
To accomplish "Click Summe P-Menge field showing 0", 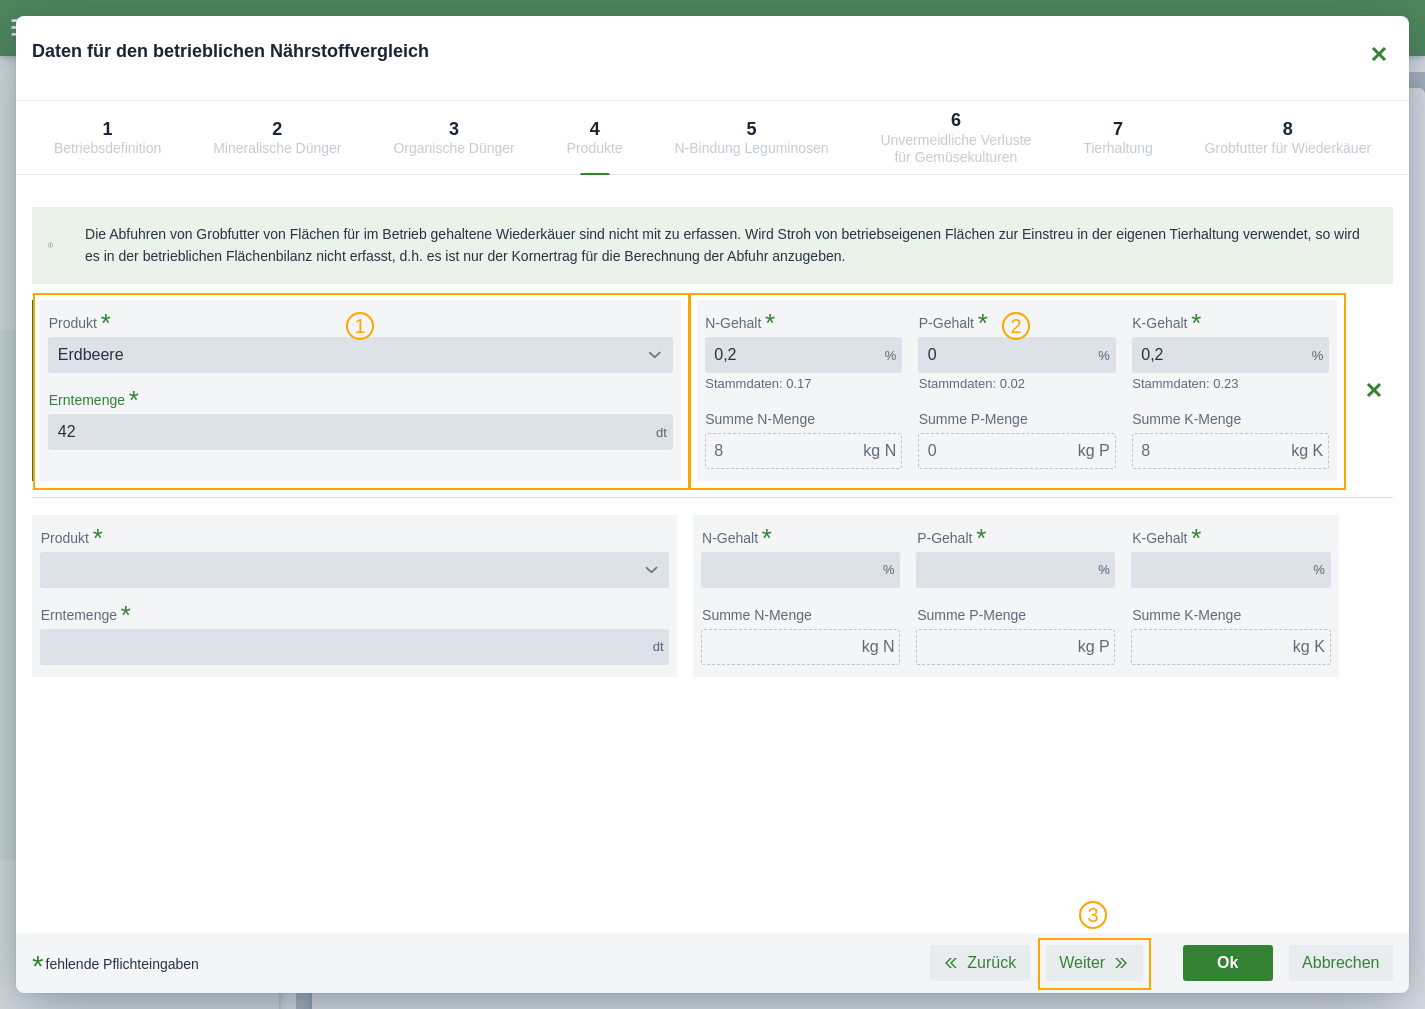I will 1017,451.
